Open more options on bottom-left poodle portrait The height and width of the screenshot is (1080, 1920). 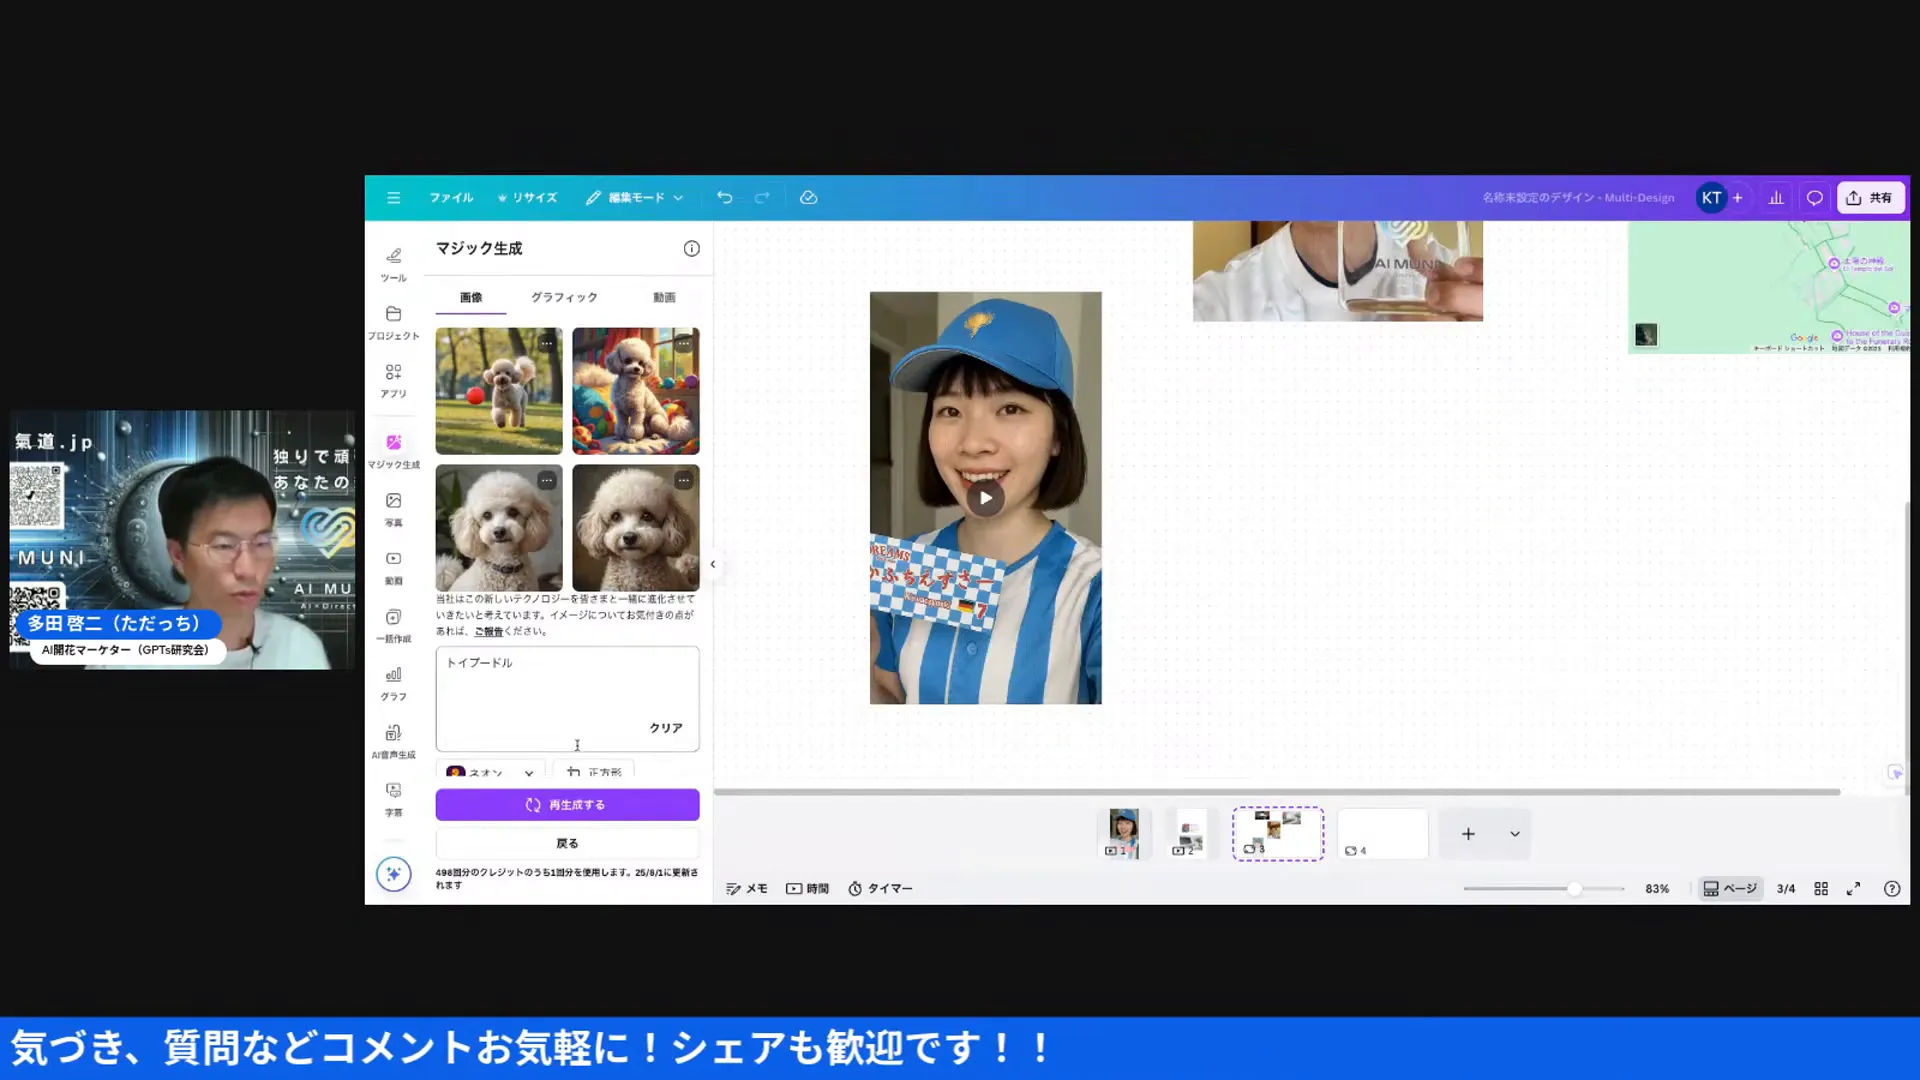coord(547,480)
